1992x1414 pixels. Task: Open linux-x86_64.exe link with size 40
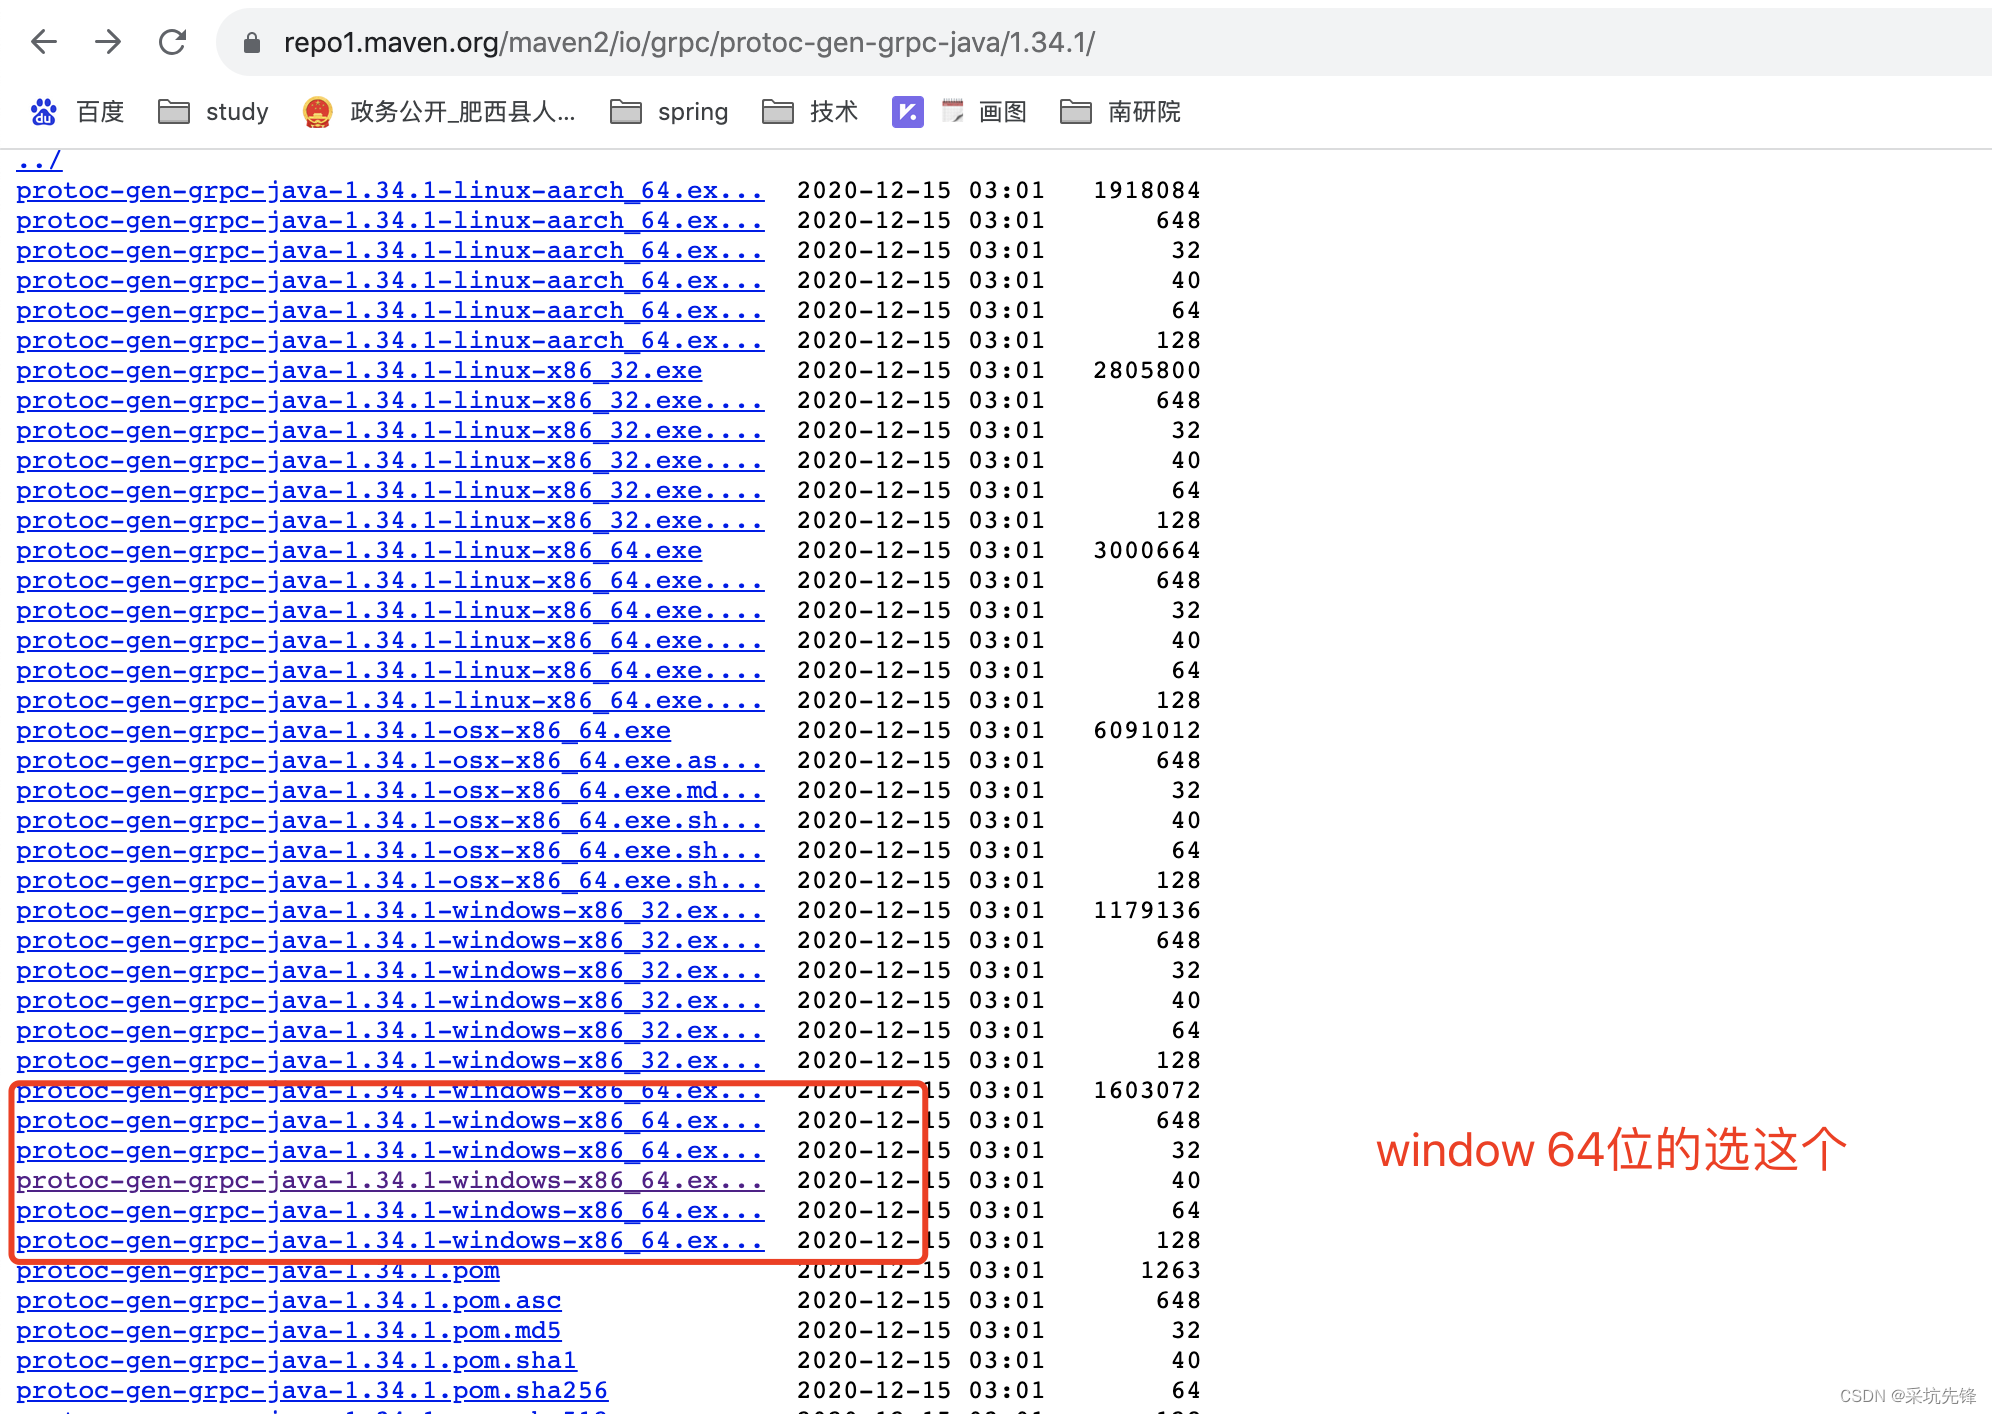coord(390,640)
